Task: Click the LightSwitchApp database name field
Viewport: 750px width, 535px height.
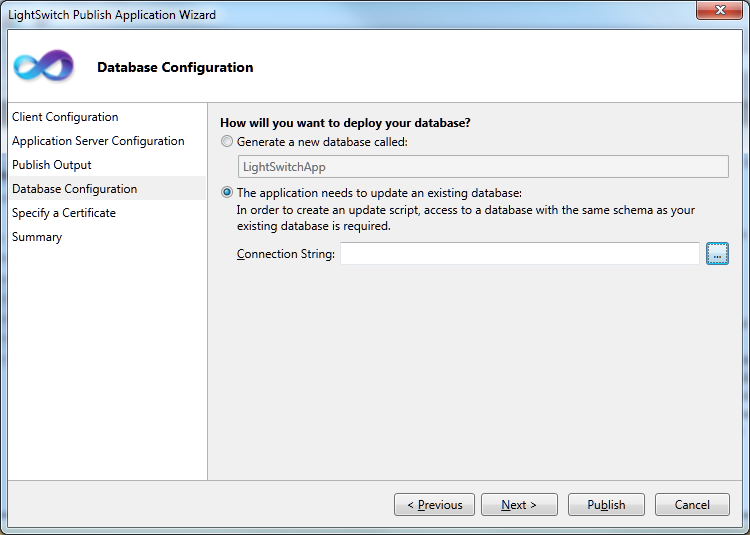Action: [x=483, y=166]
